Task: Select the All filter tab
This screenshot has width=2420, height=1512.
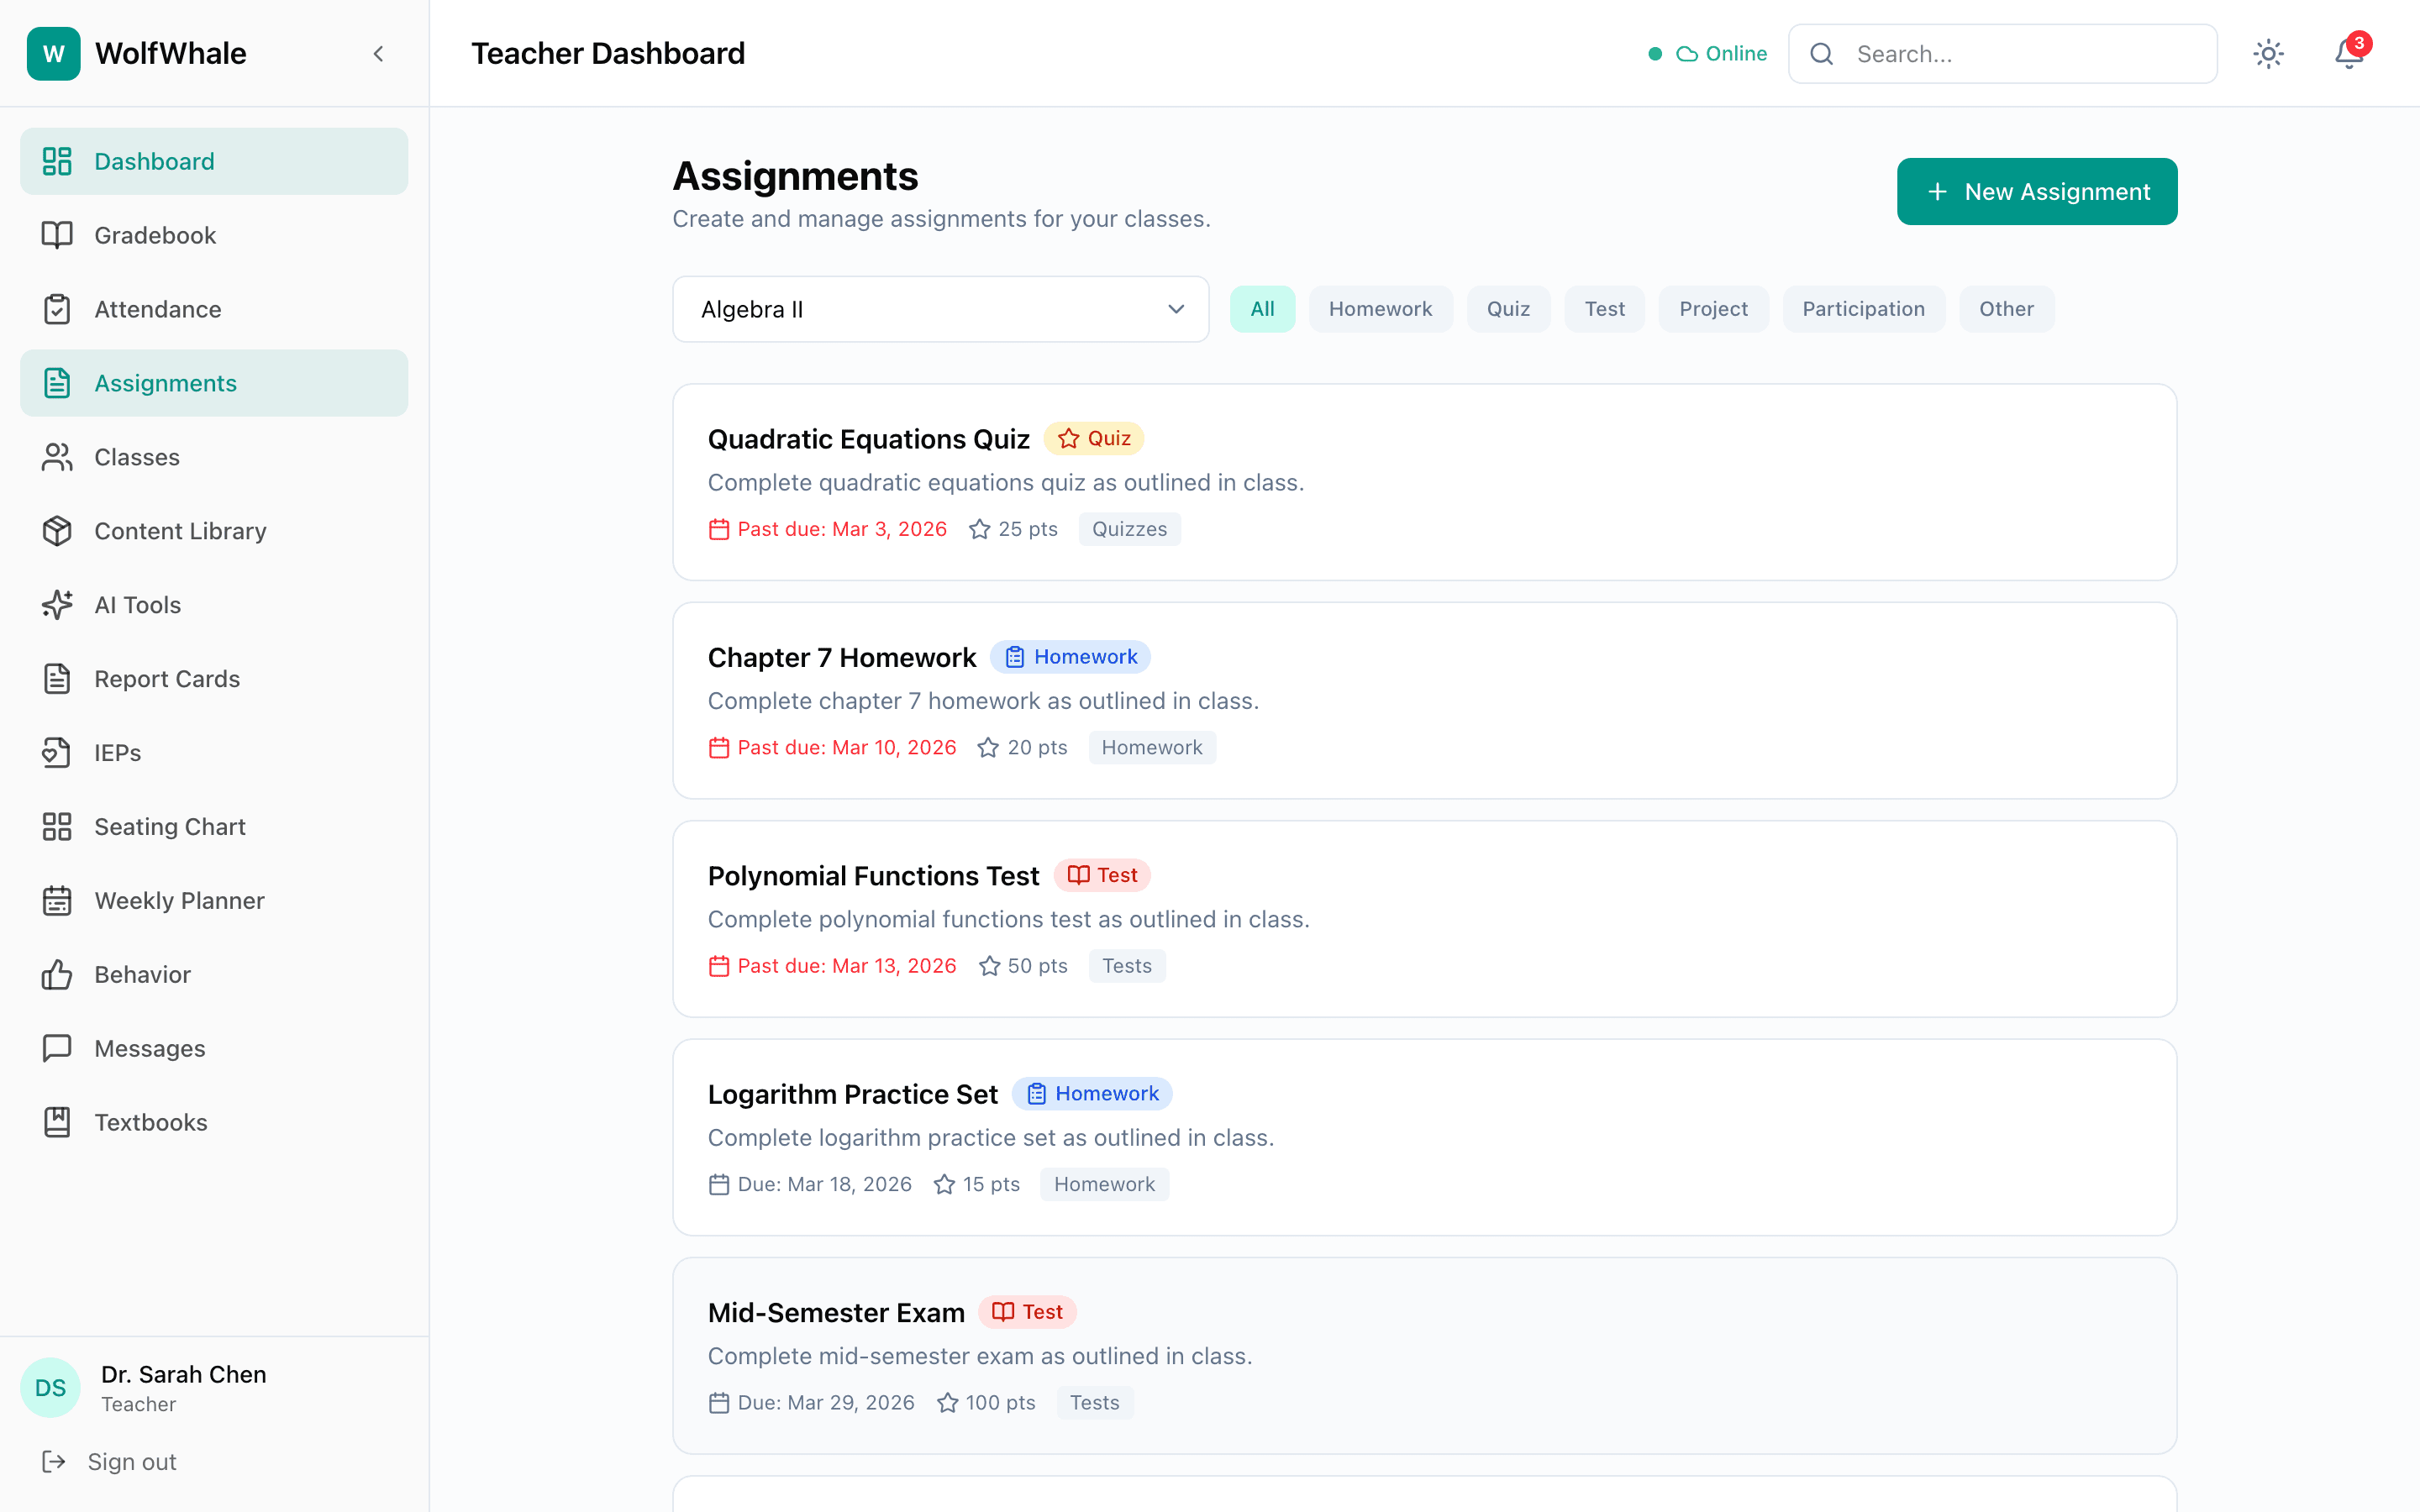Action: pos(1262,308)
